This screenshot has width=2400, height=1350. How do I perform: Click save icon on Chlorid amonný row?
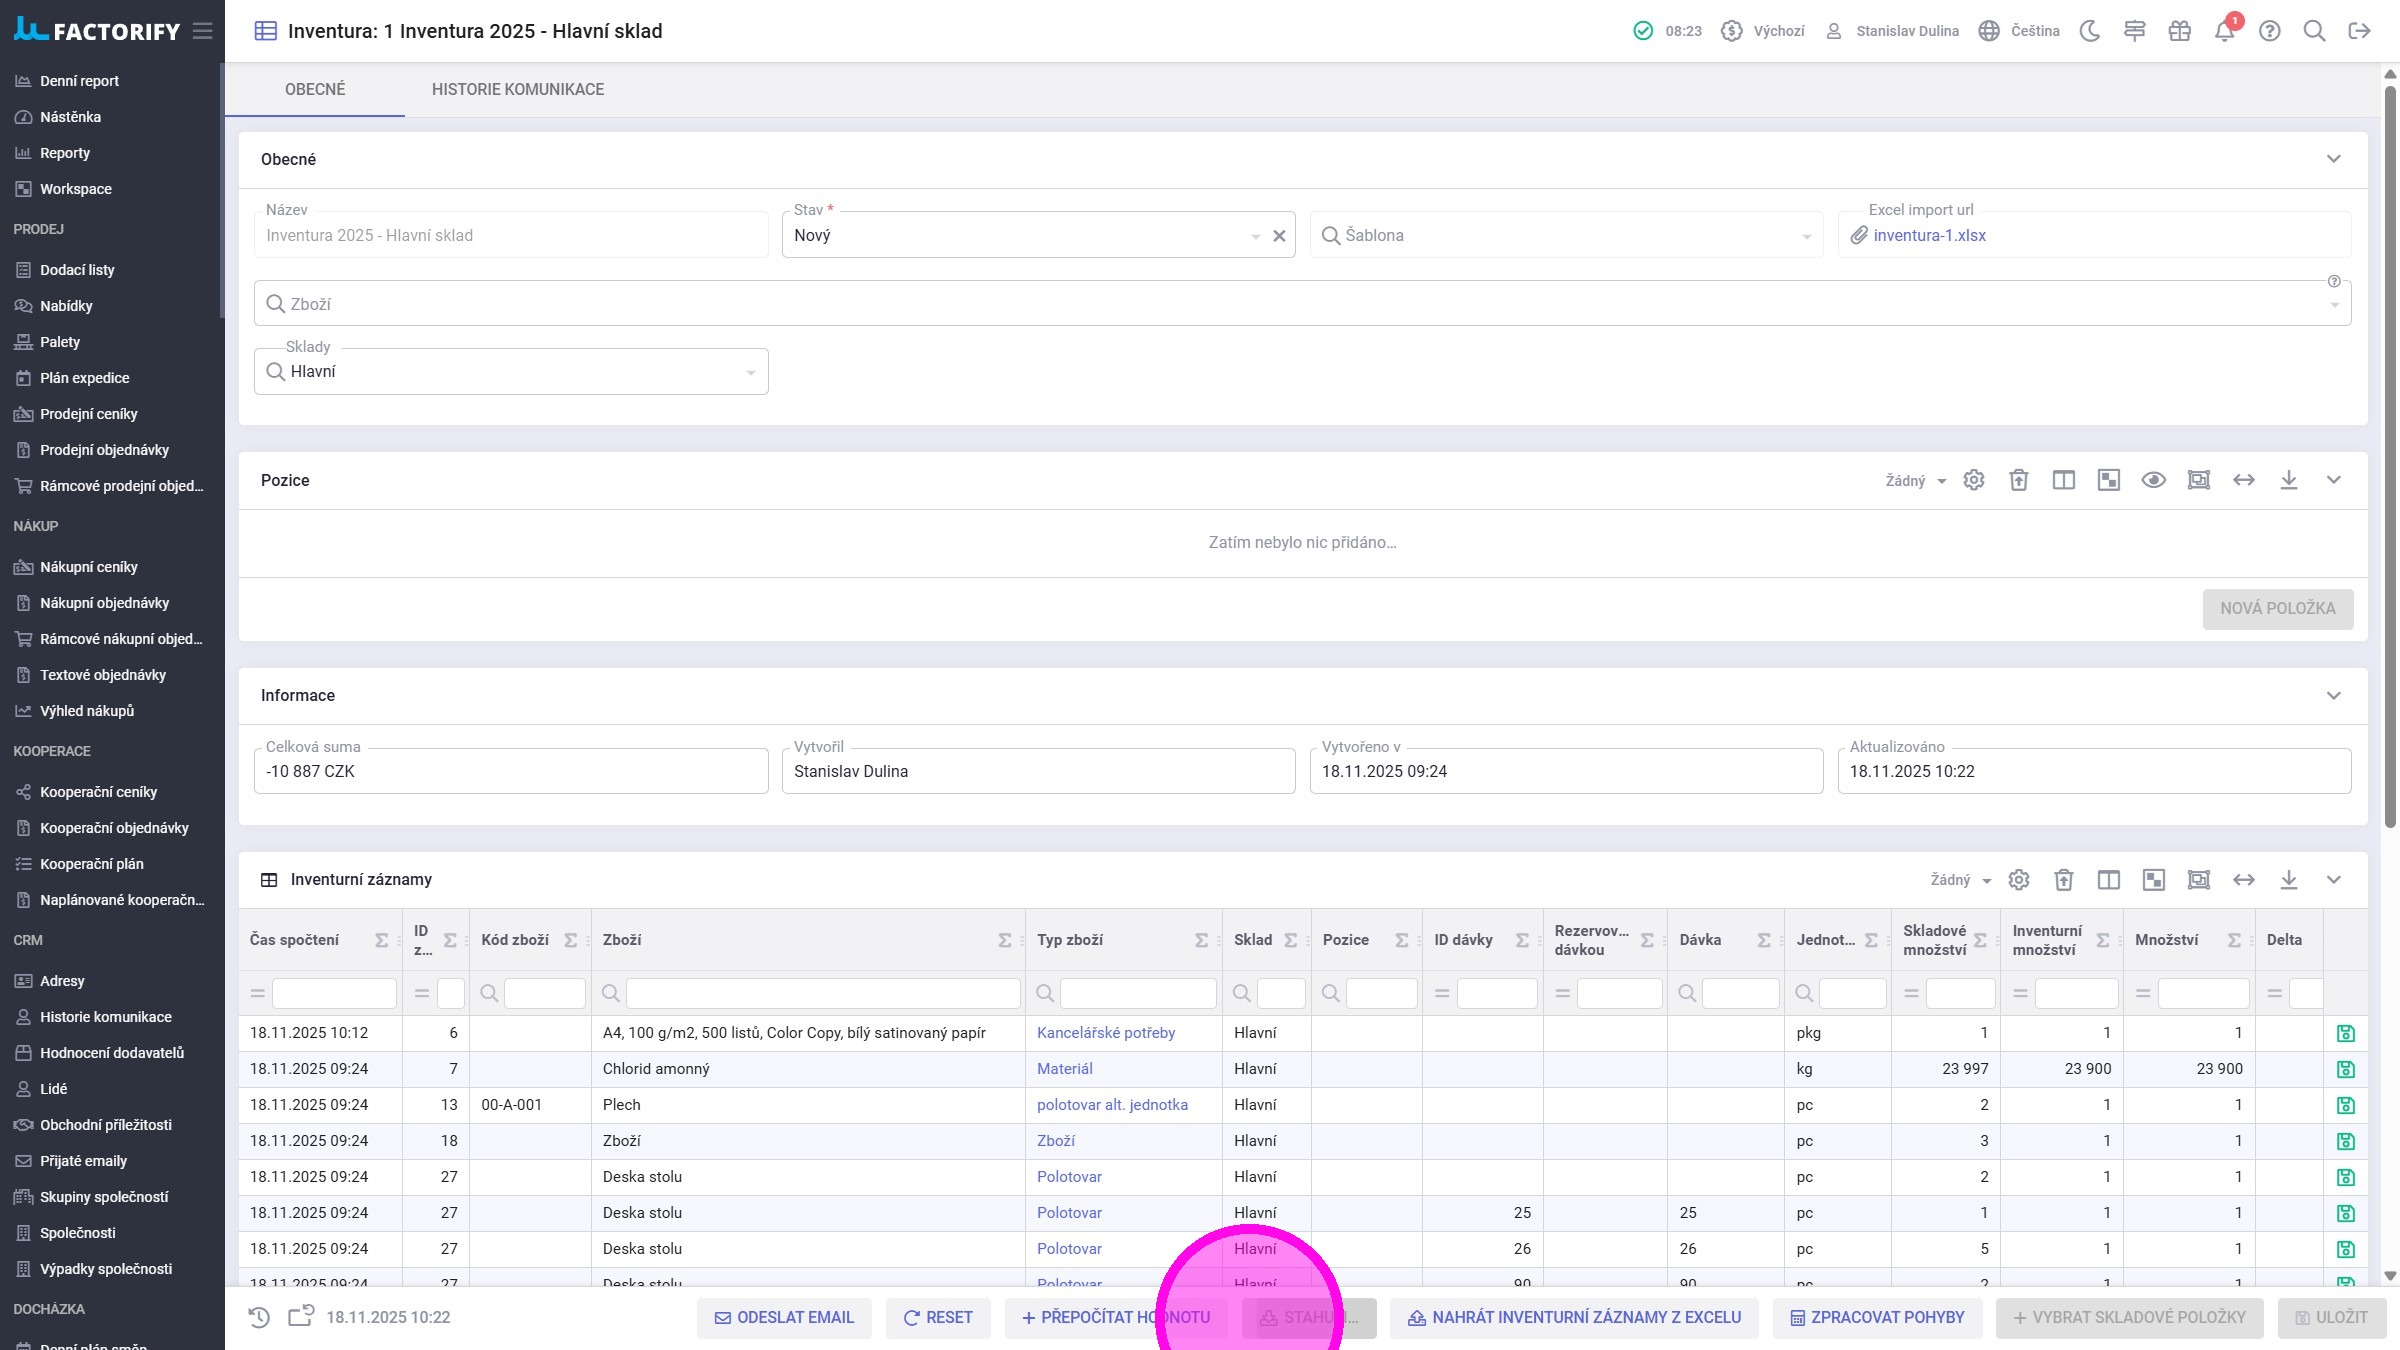tap(2345, 1069)
